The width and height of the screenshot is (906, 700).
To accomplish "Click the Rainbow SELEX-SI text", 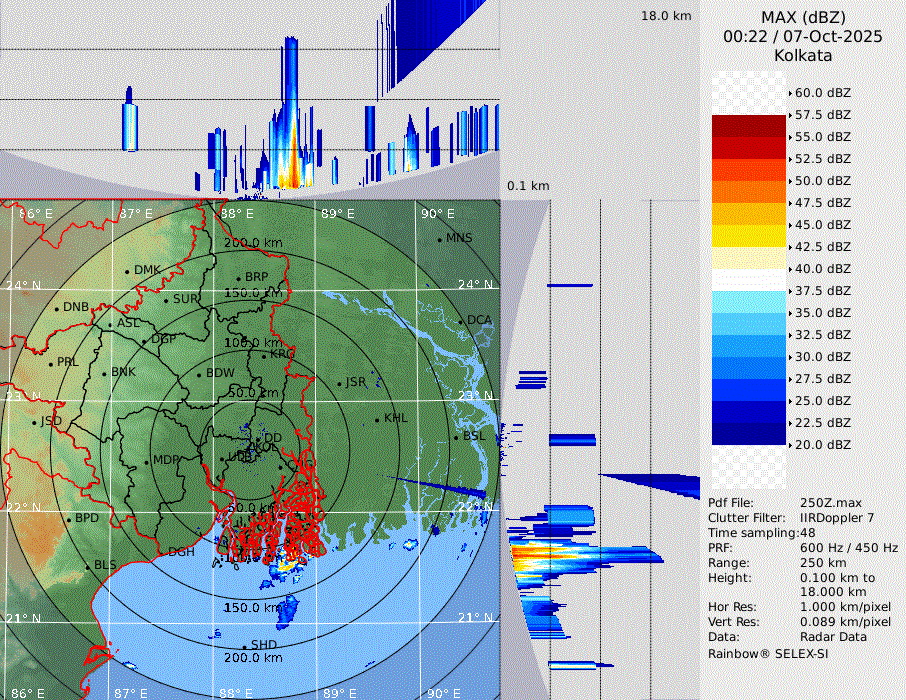I will (x=768, y=653).
